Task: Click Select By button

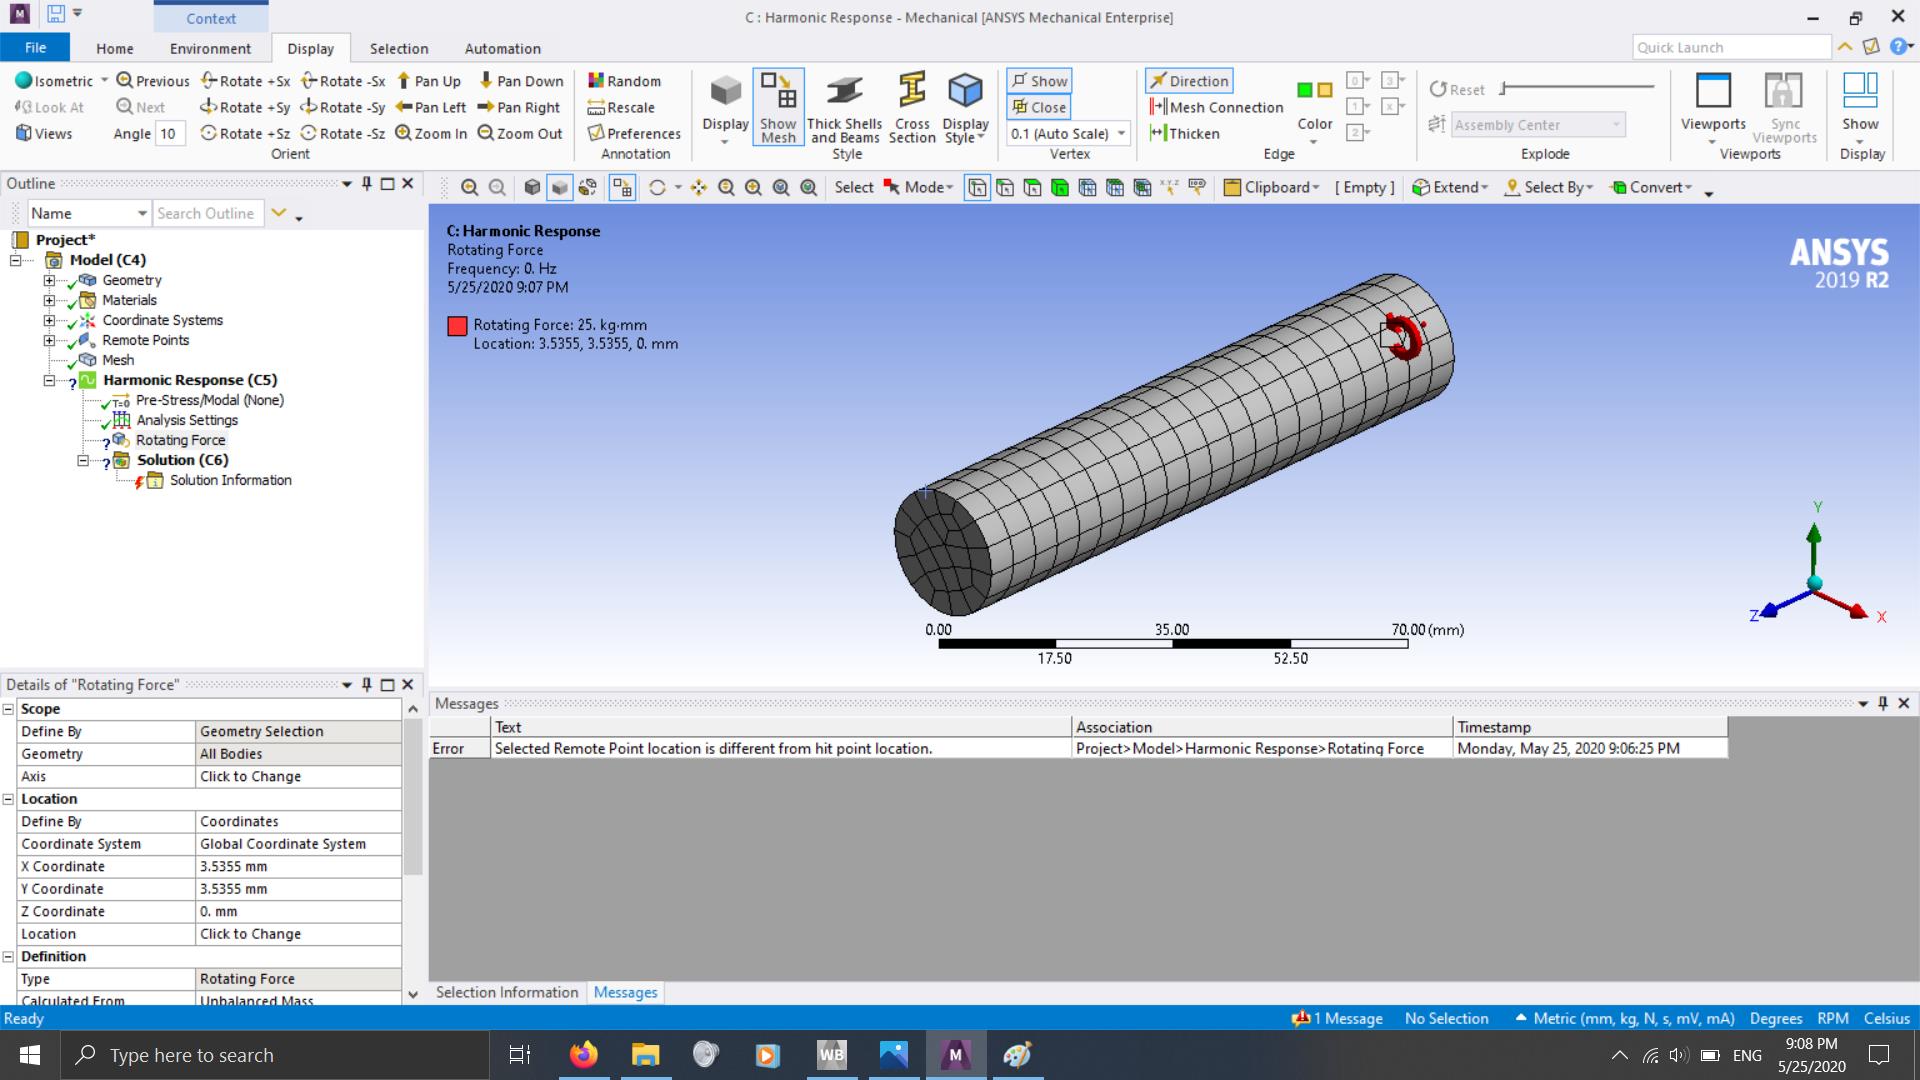Action: point(1549,187)
